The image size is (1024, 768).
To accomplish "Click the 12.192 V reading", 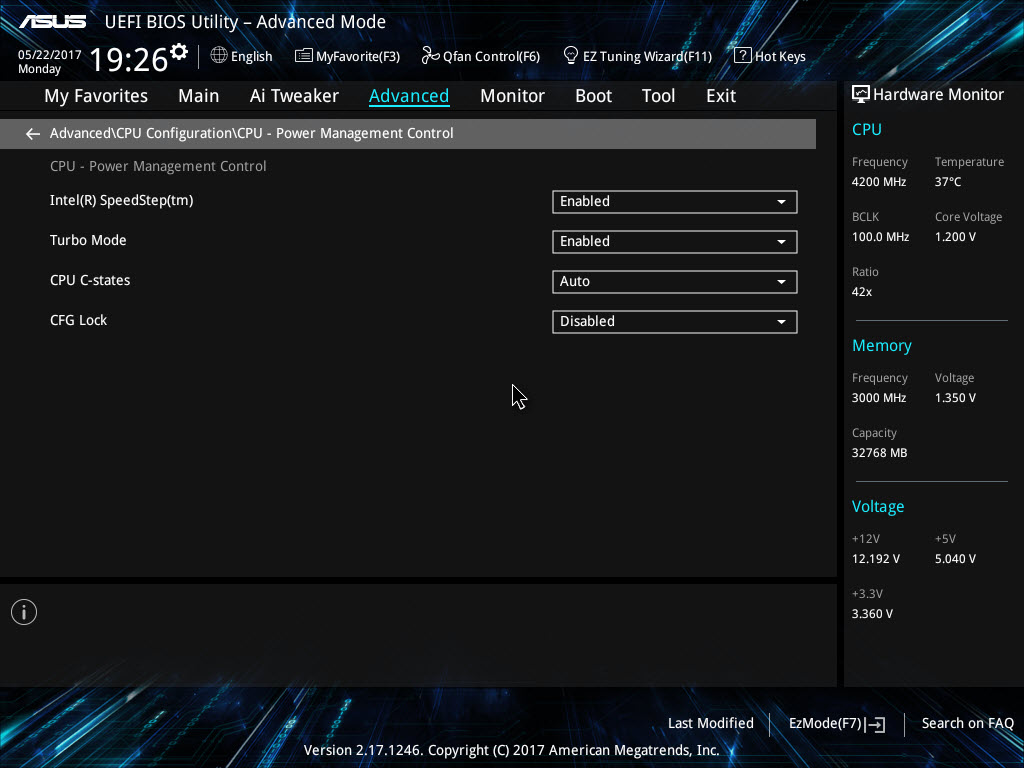I will (876, 559).
